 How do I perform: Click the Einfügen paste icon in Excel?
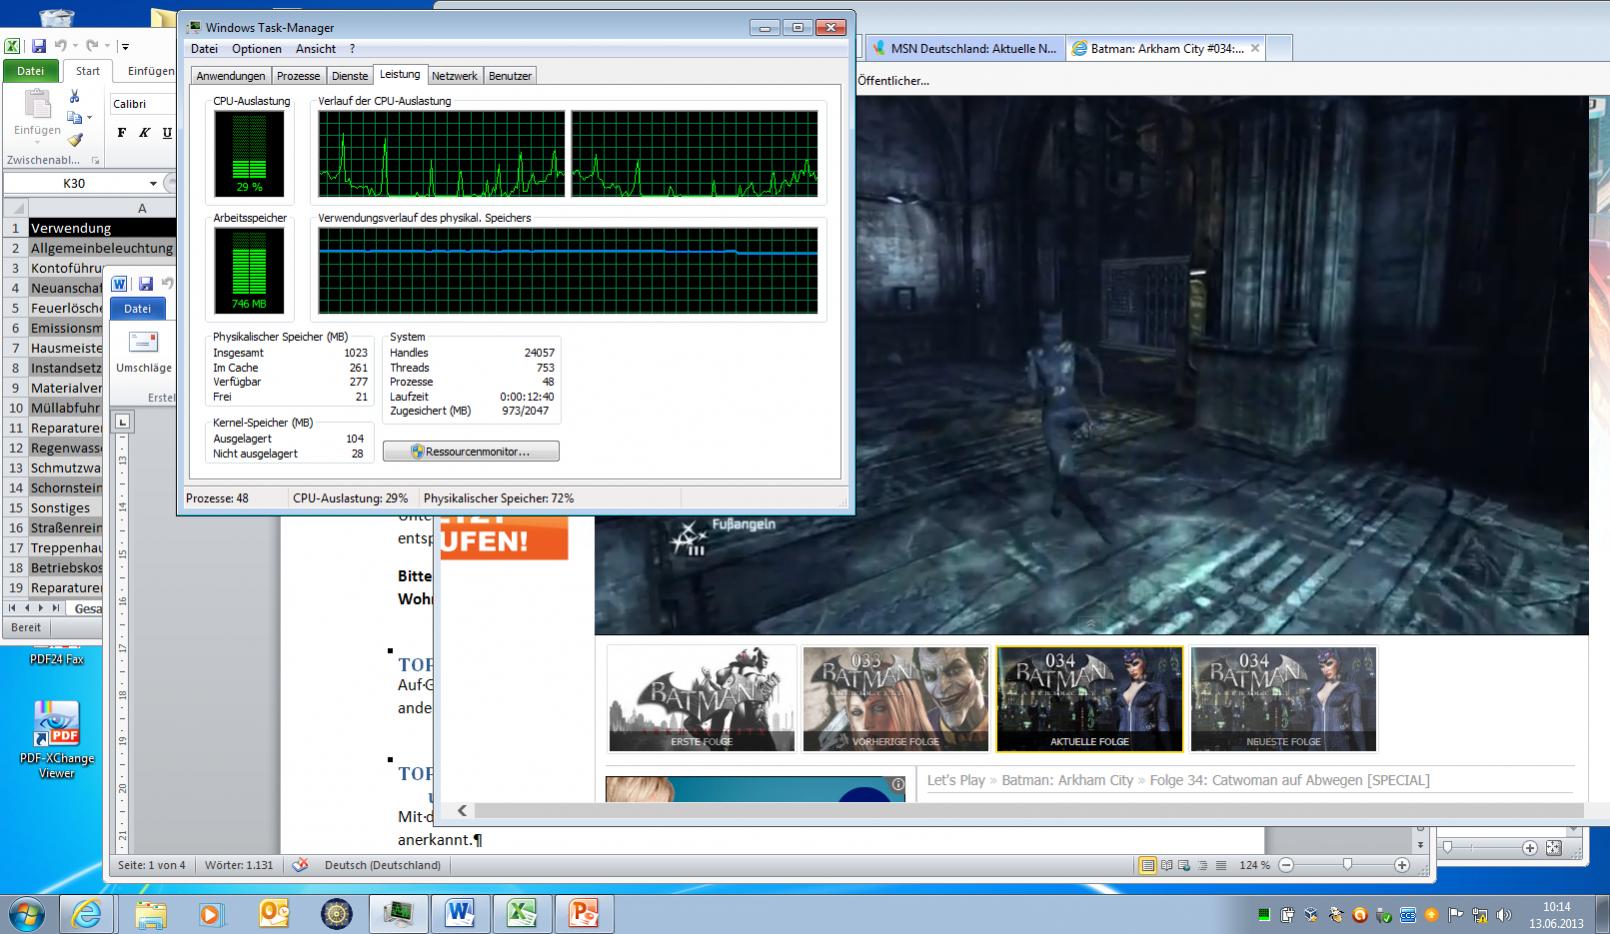[x=37, y=105]
